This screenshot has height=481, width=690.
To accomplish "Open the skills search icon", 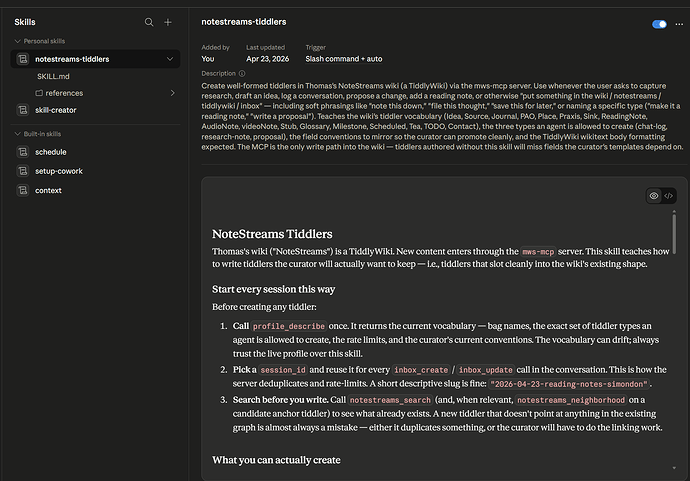I will click(149, 22).
